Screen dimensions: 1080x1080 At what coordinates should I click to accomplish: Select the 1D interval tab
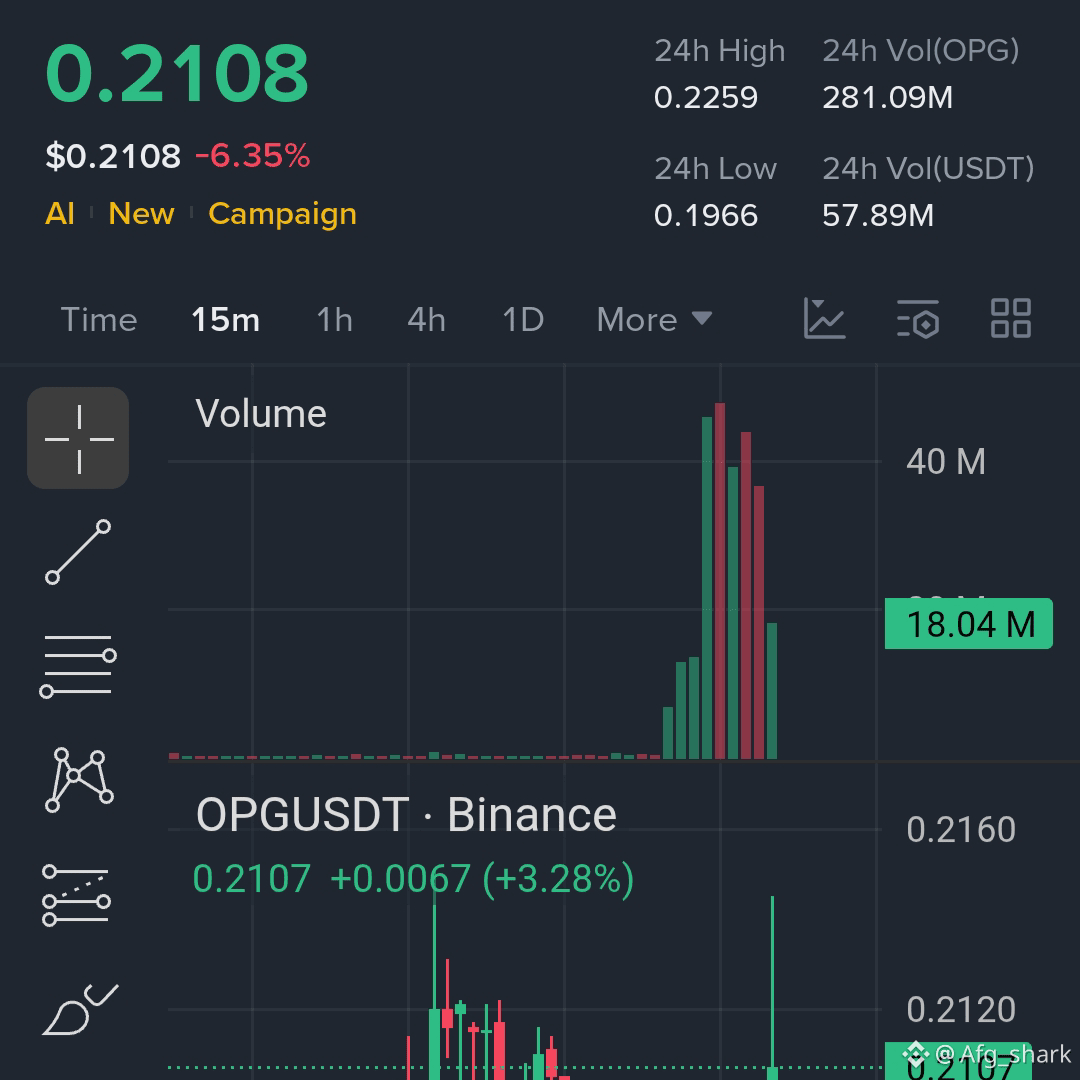[523, 320]
